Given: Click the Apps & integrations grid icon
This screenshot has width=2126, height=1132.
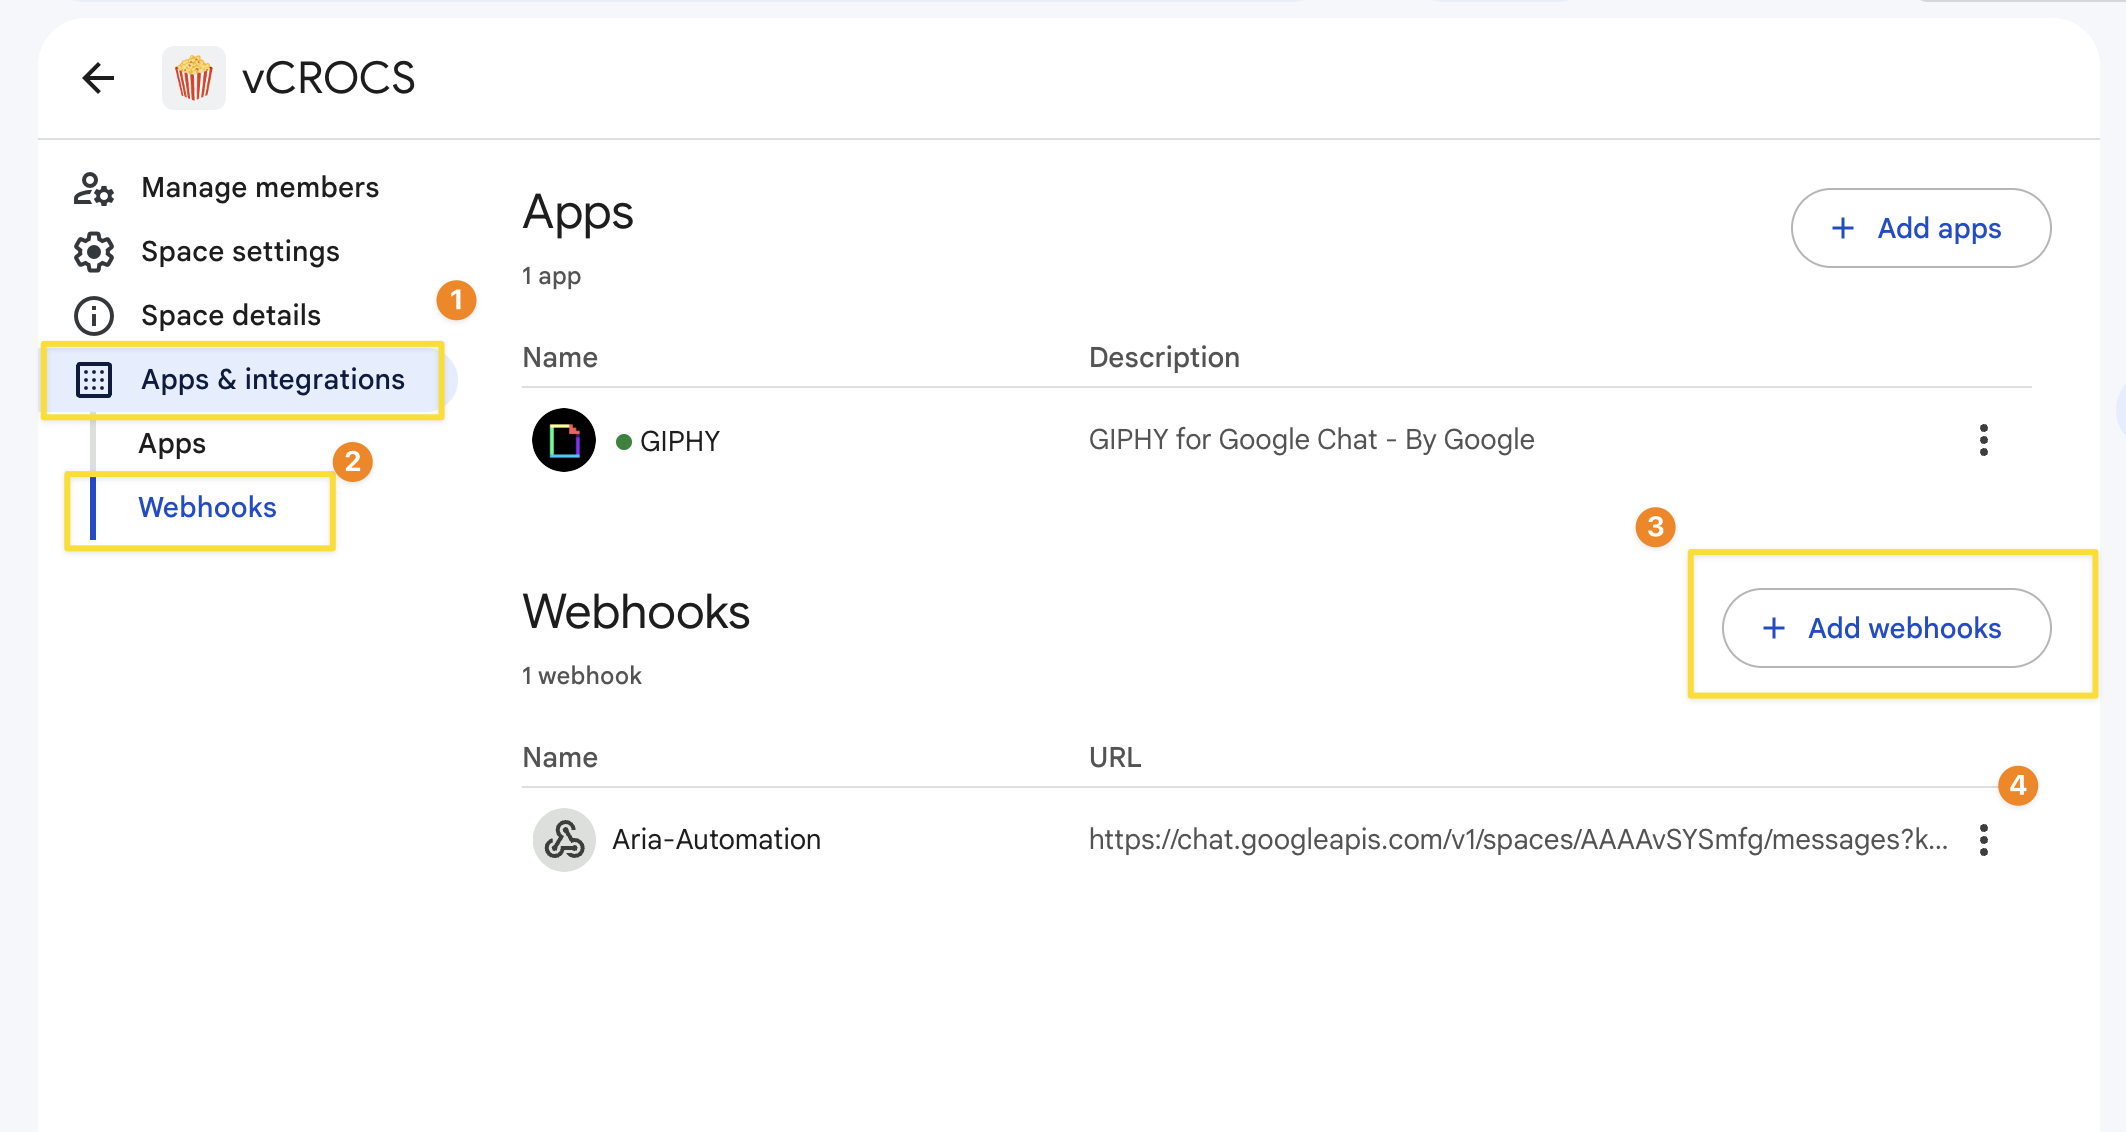Looking at the screenshot, I should (x=94, y=380).
